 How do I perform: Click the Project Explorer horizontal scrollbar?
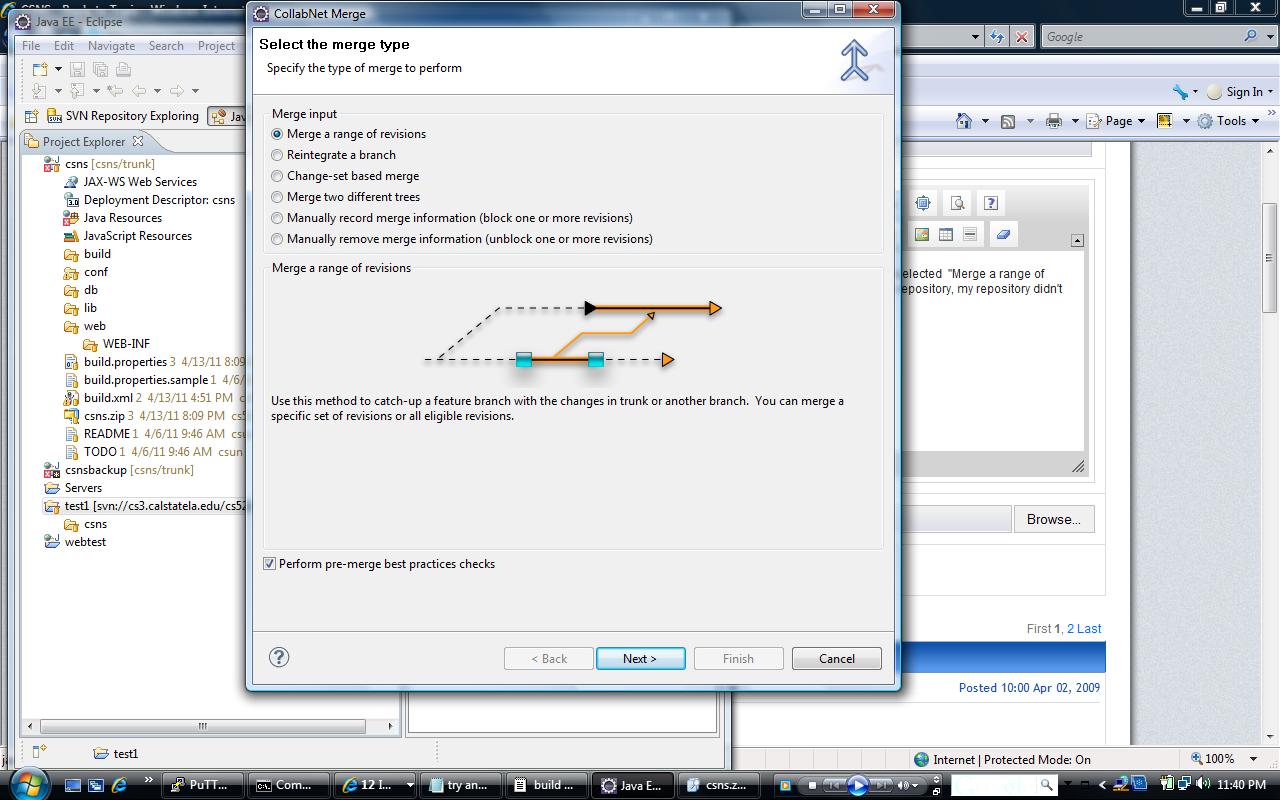[x=203, y=726]
